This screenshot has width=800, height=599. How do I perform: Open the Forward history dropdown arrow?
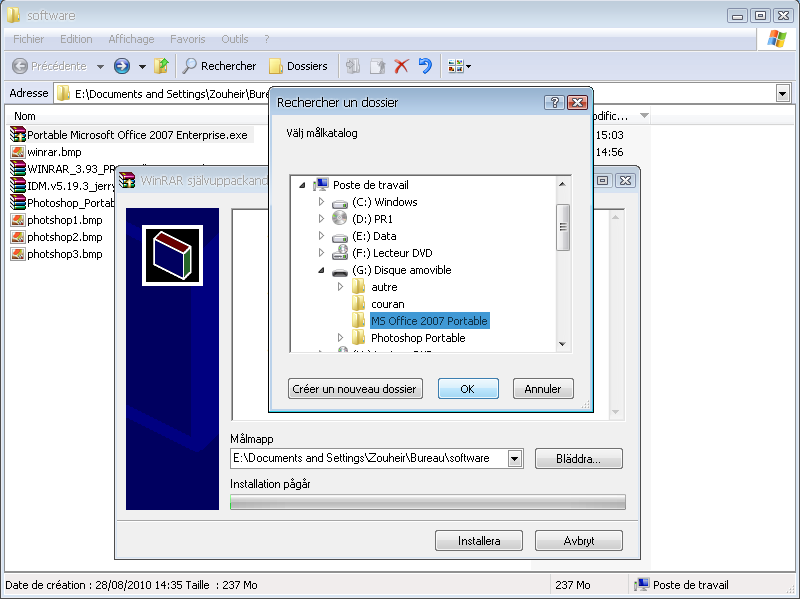click(142, 66)
